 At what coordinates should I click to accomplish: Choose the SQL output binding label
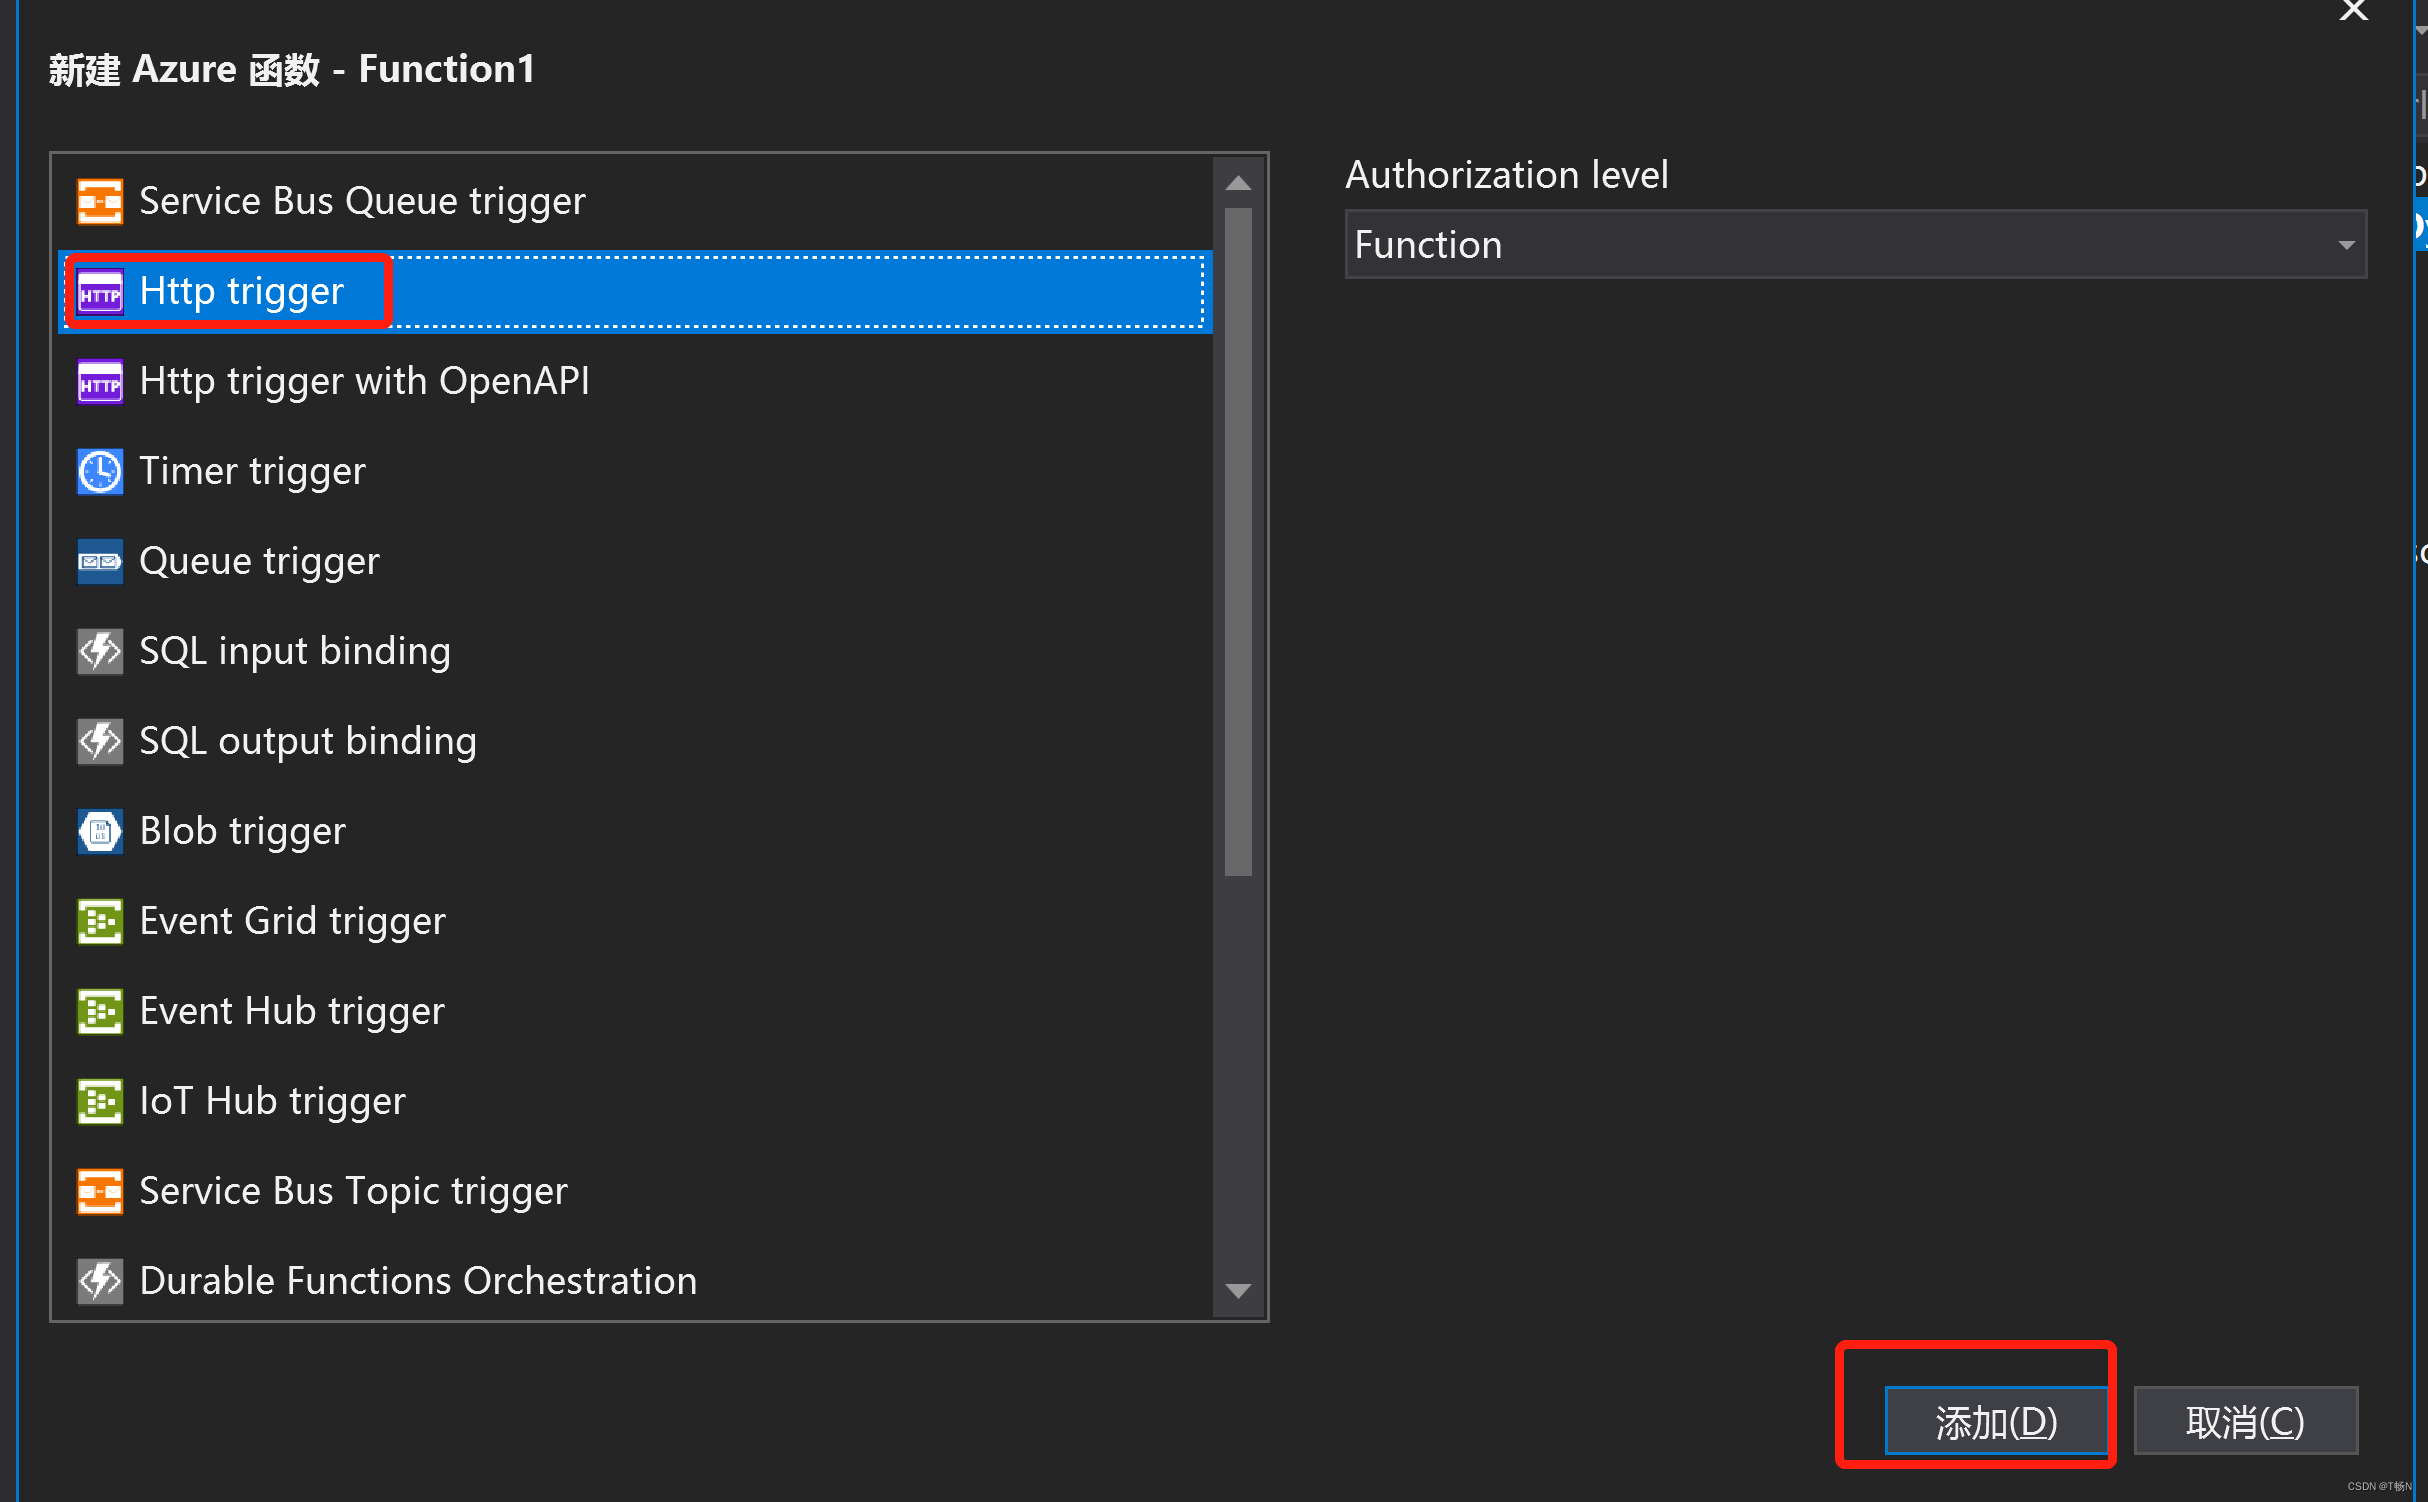(x=308, y=742)
